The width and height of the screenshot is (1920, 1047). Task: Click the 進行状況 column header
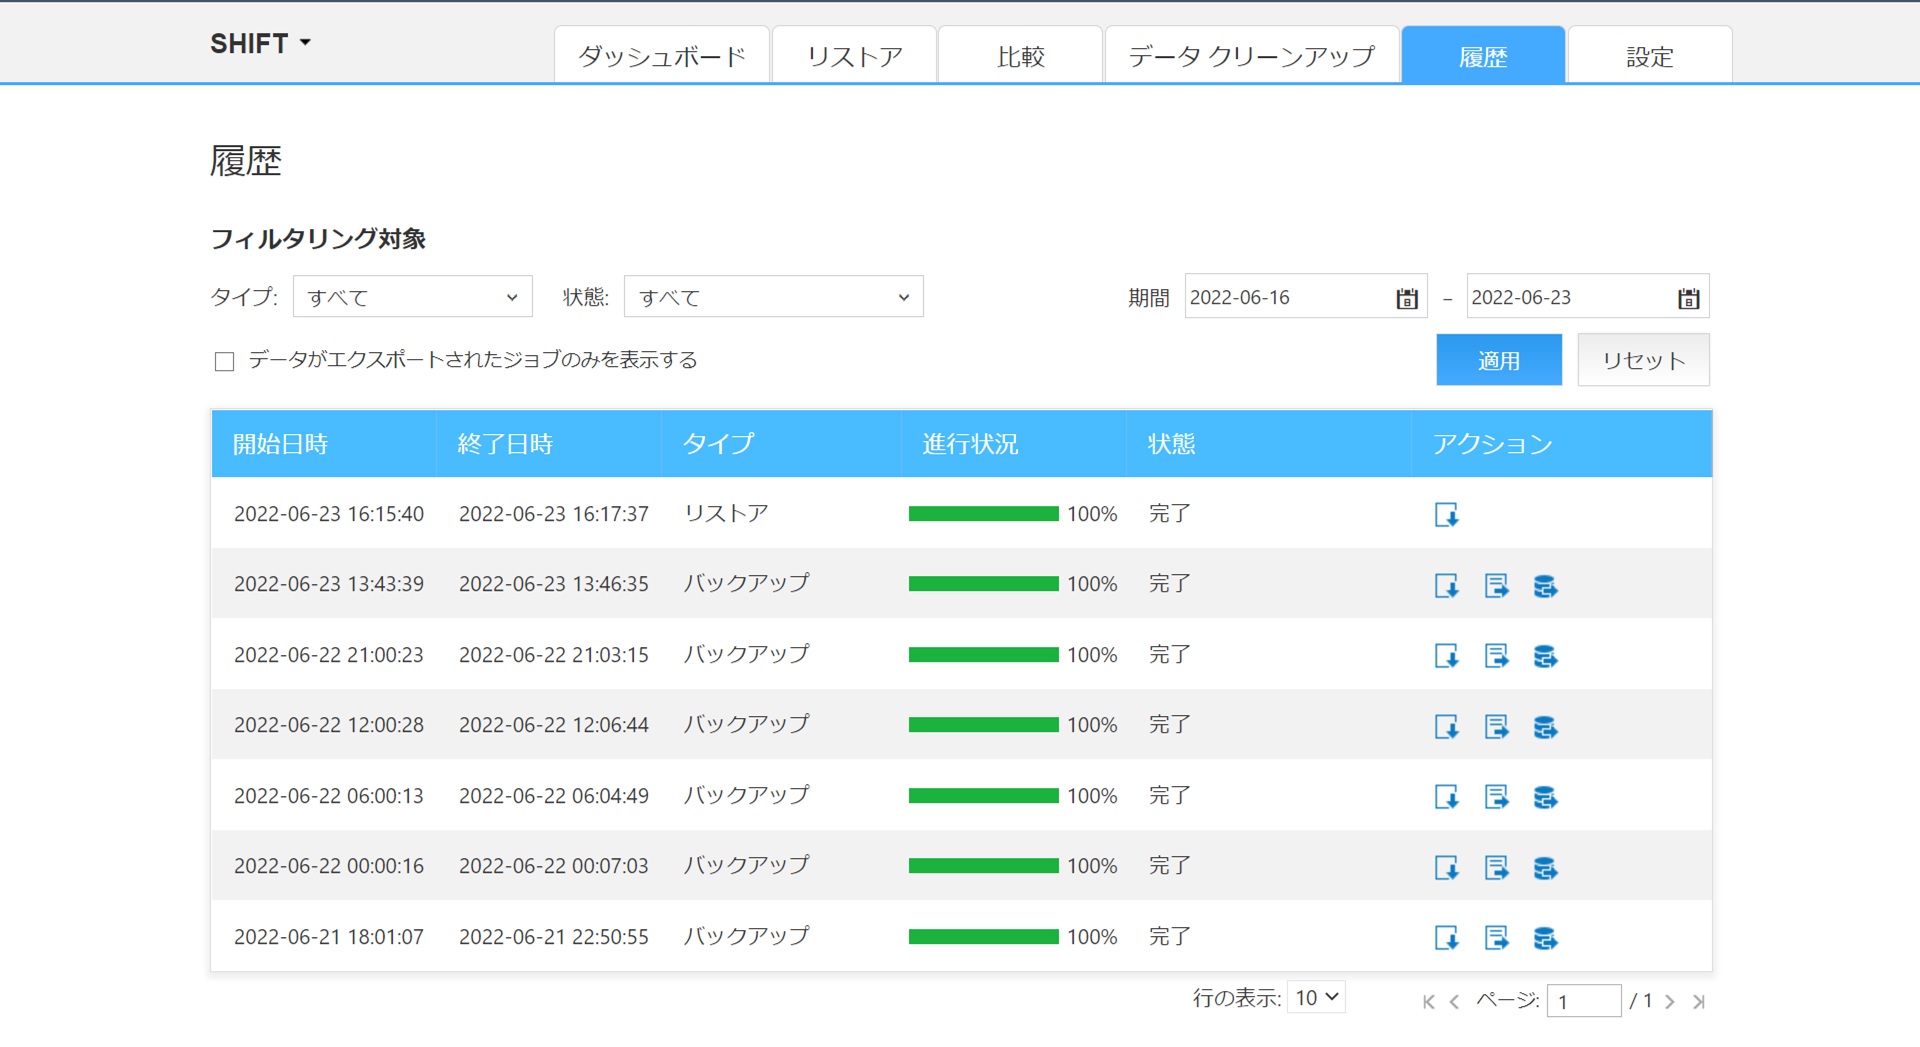pyautogui.click(x=1014, y=443)
